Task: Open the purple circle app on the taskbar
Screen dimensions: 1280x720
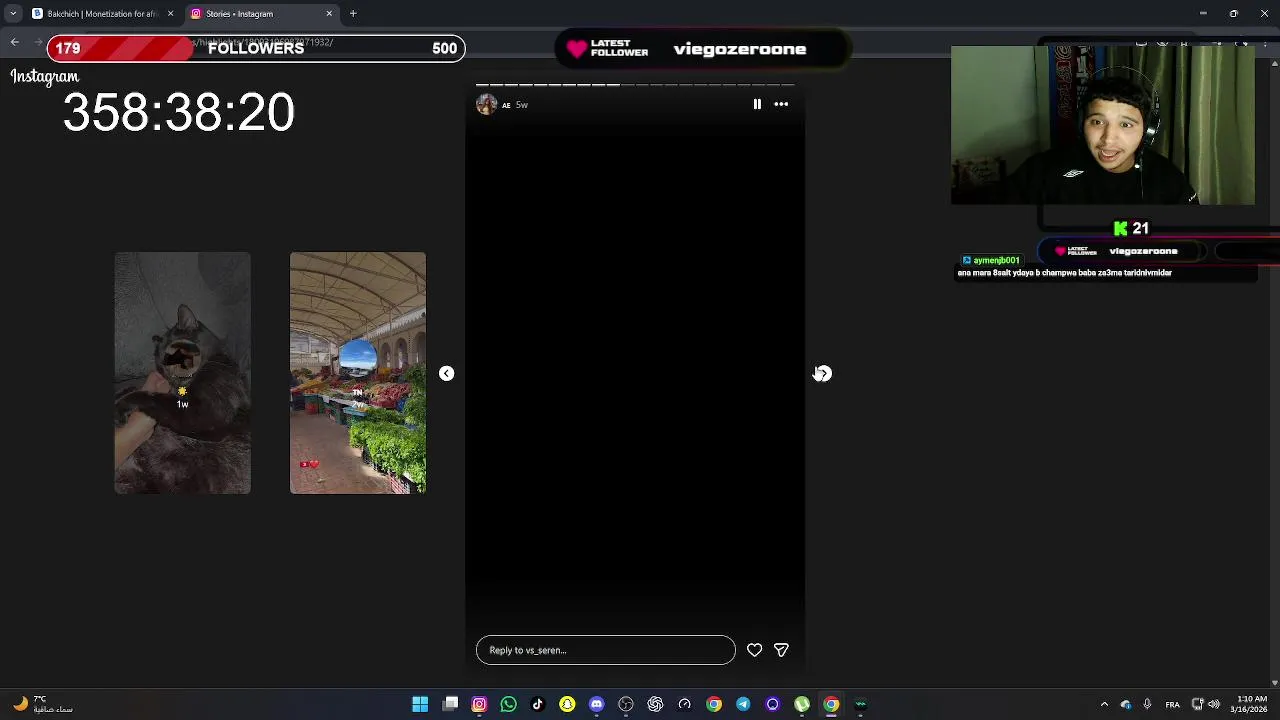Action: pyautogui.click(x=772, y=704)
